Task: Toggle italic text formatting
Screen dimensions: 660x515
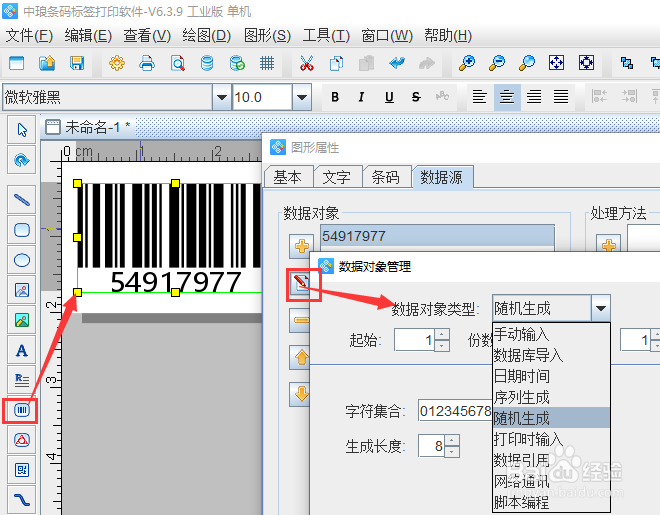Action: click(x=361, y=97)
